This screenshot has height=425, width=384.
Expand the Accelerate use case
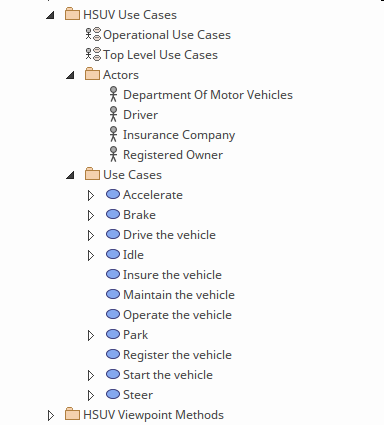point(91,195)
